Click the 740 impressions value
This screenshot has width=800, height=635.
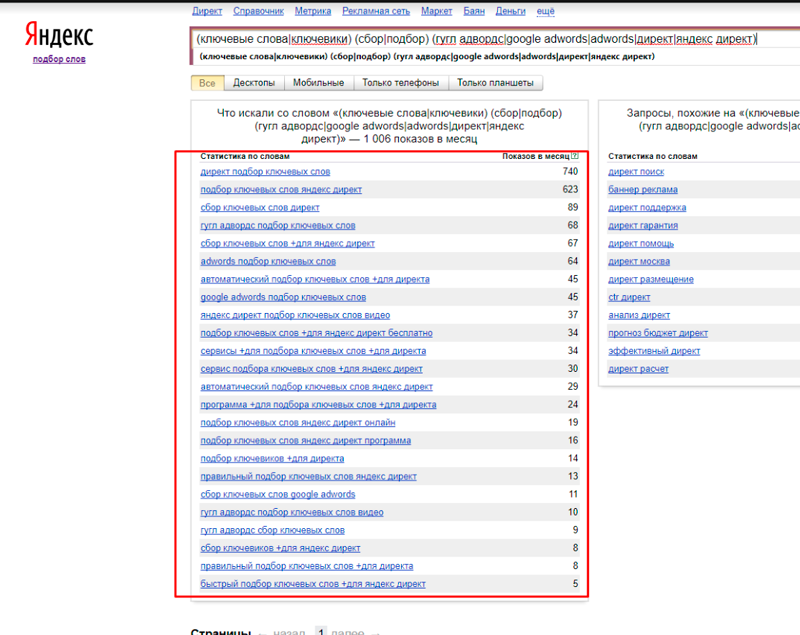click(x=570, y=171)
